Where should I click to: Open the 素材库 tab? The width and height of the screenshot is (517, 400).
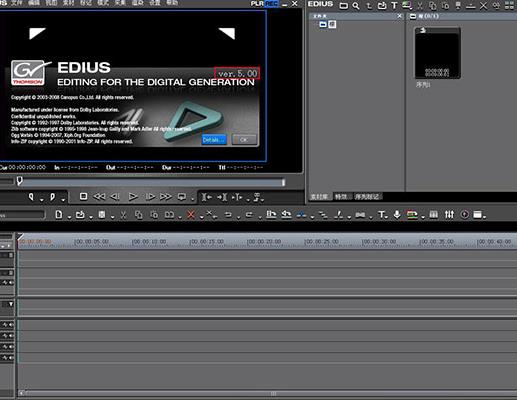pos(319,197)
